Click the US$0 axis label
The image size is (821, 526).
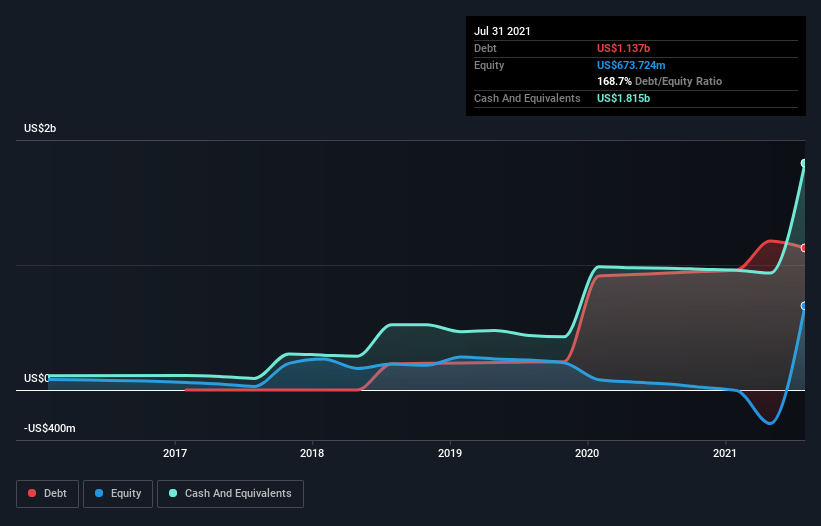click(37, 378)
